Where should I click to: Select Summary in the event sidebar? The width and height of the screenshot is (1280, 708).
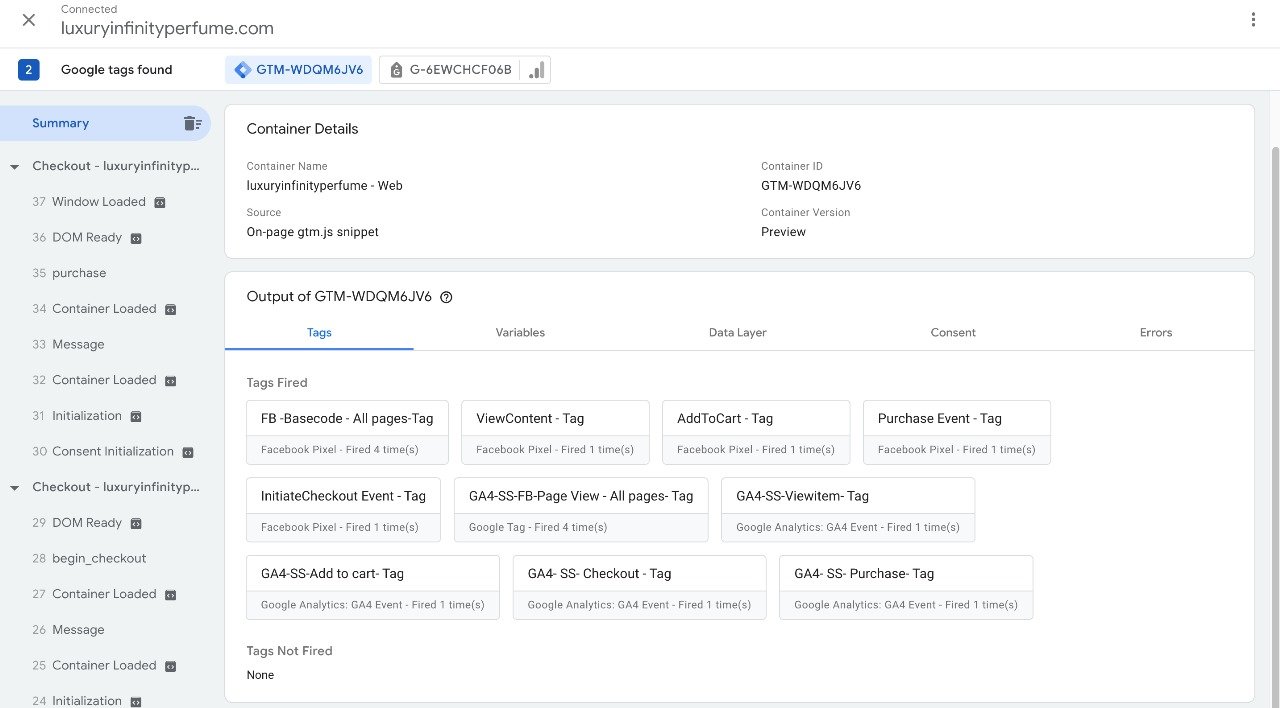105,123
